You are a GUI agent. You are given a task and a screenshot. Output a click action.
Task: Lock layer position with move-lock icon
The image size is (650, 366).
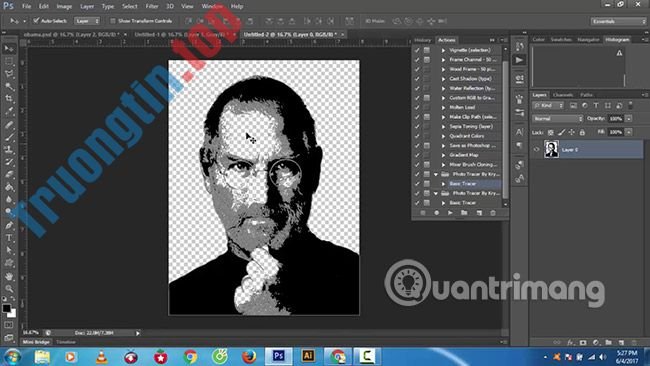572,132
